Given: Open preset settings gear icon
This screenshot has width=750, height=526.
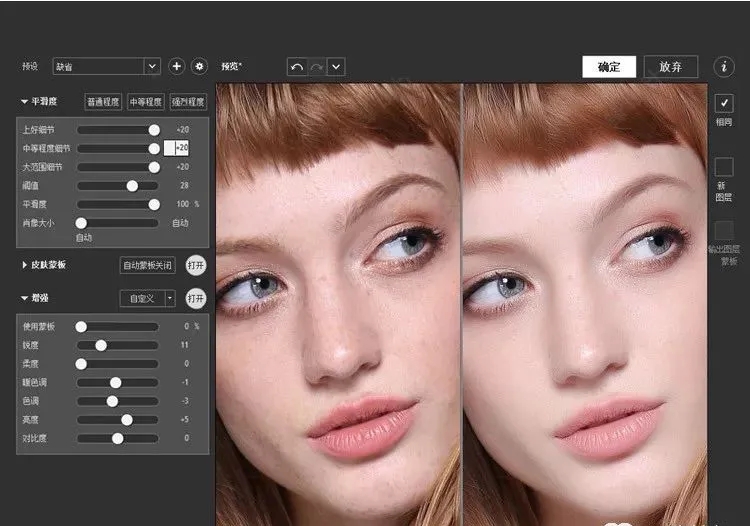Looking at the screenshot, I should (x=199, y=66).
